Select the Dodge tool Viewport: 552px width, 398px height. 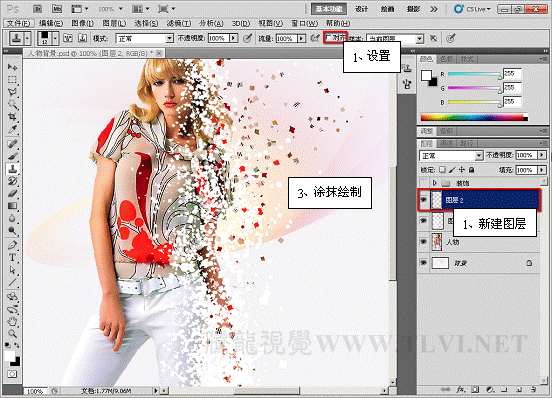pos(12,230)
